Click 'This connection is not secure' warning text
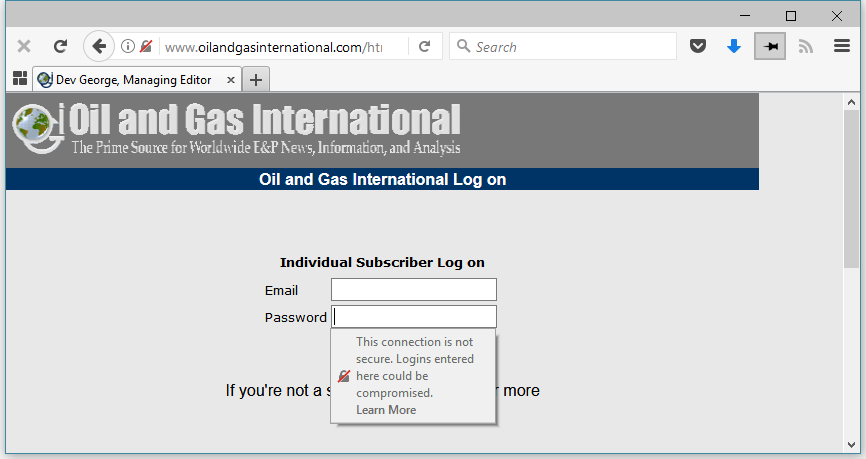 (415, 367)
